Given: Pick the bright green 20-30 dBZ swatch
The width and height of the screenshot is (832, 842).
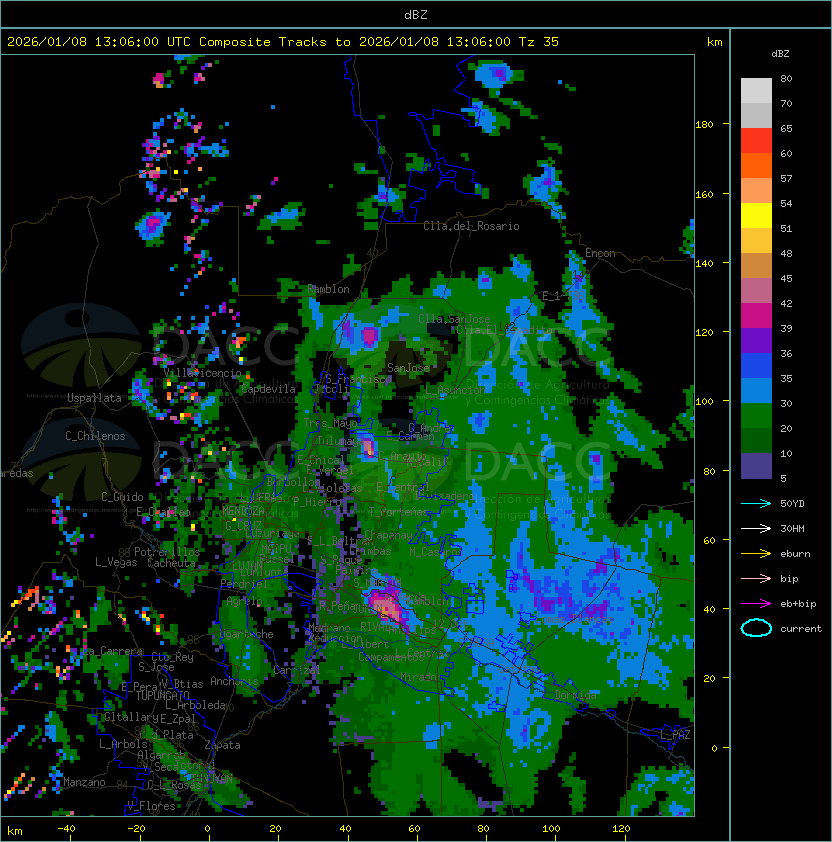Looking at the screenshot, I should coord(756,416).
